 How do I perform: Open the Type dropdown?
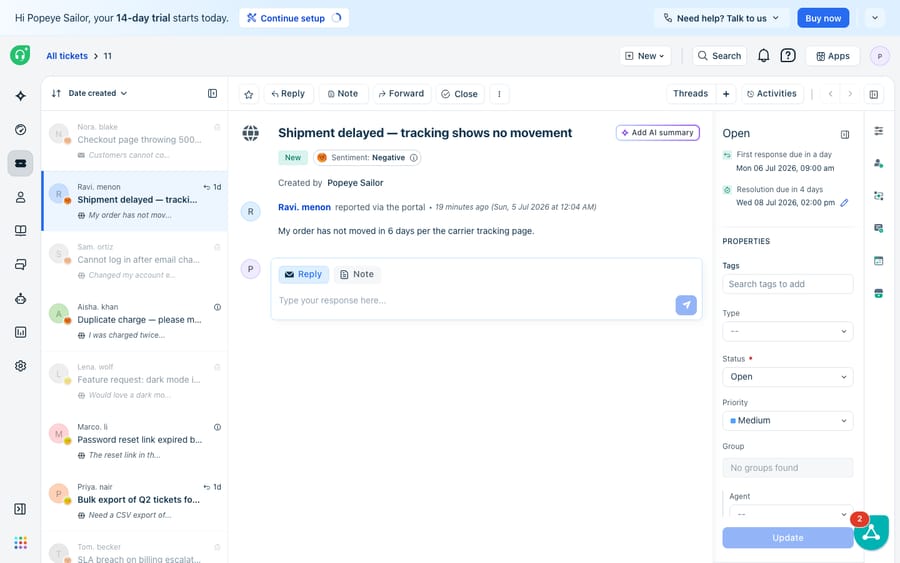[788, 332]
